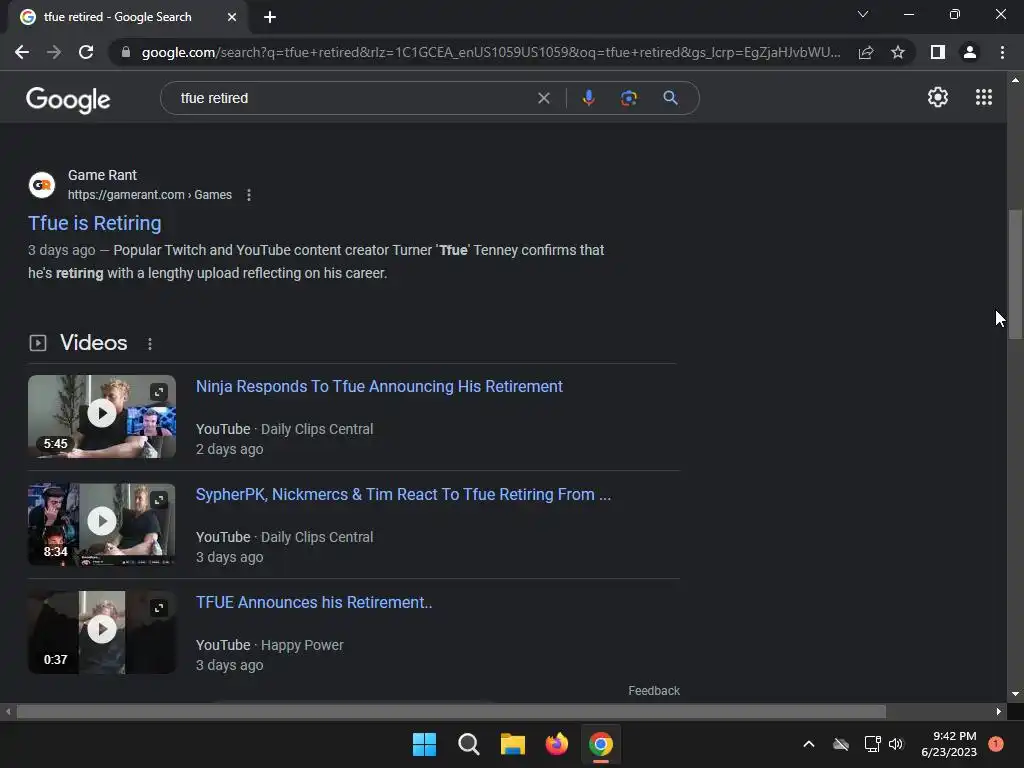Click the browser forward arrow
The image size is (1024, 768).
coord(54,52)
